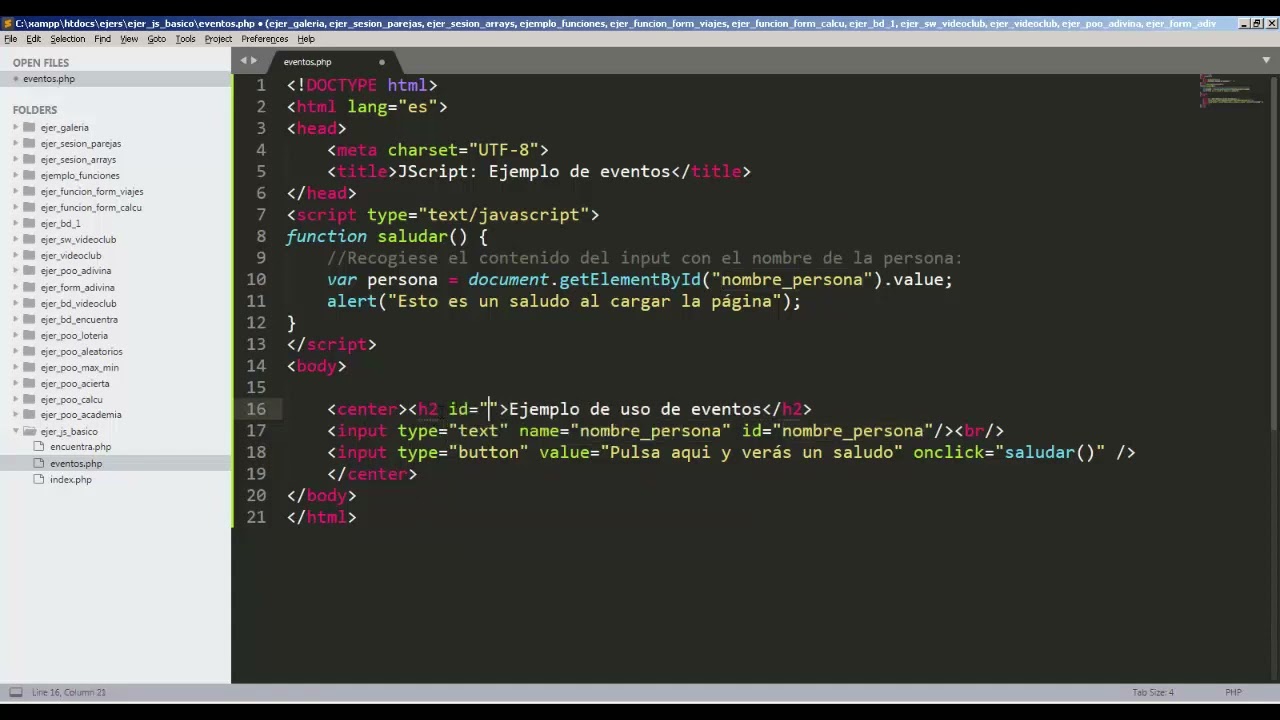Click the Sublime Text icon in title bar
This screenshot has width=1280, height=720.
pos(7,23)
